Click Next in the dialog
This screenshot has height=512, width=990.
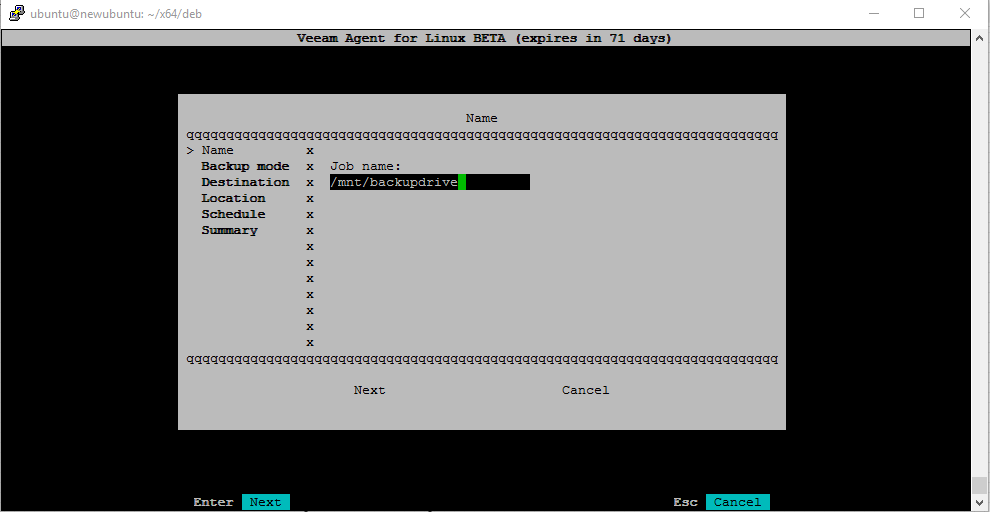coord(369,390)
